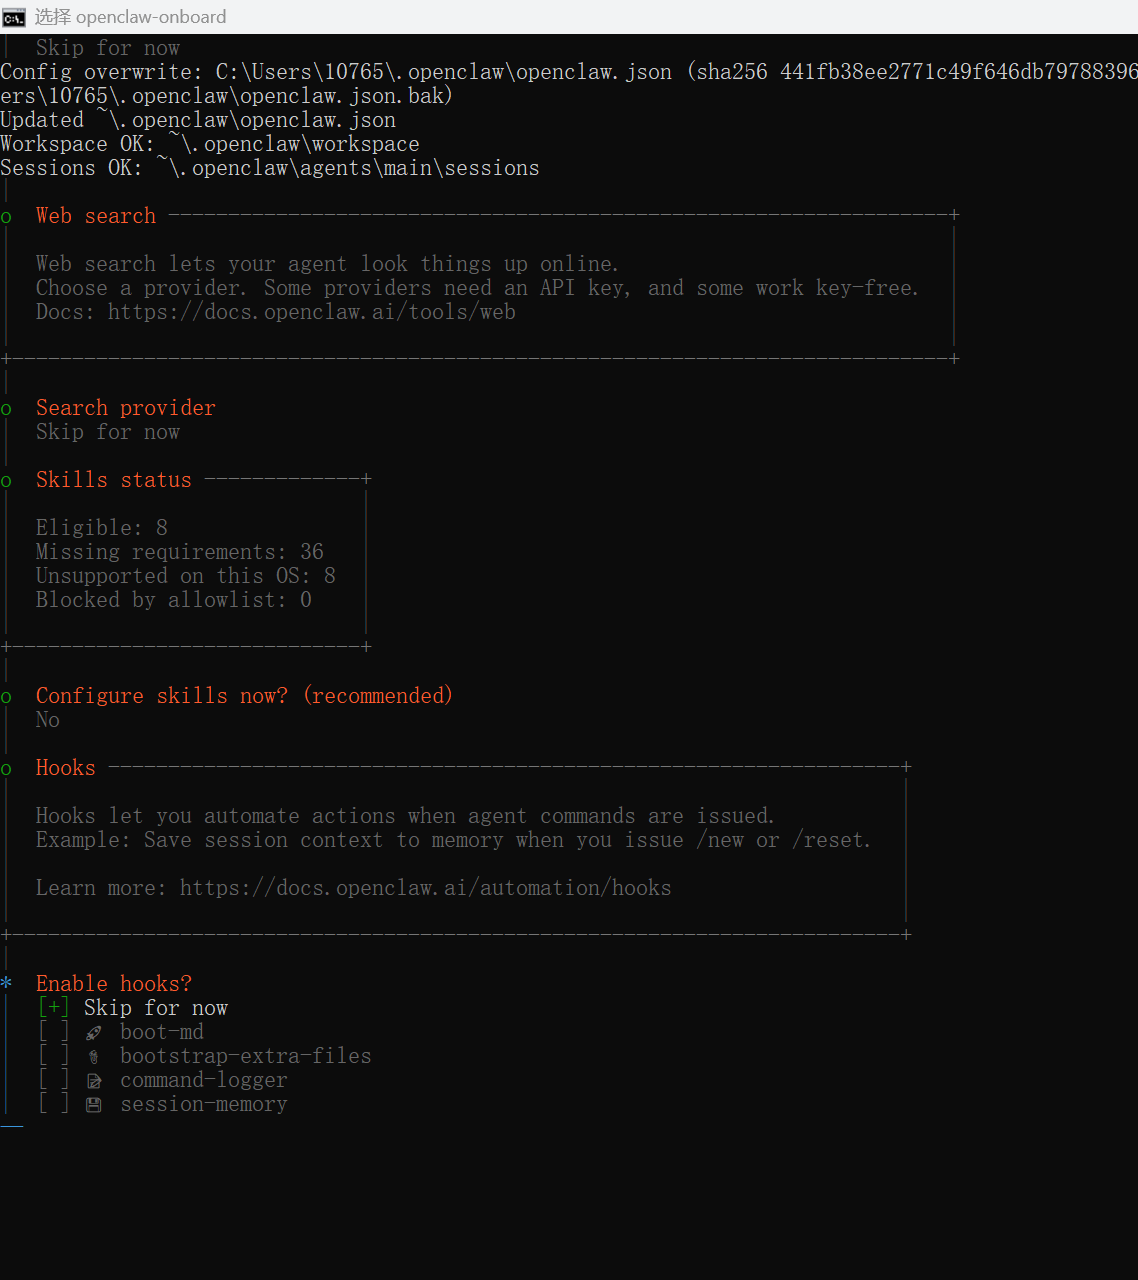Click the blue cursor at the terminal bottom

[12, 1126]
